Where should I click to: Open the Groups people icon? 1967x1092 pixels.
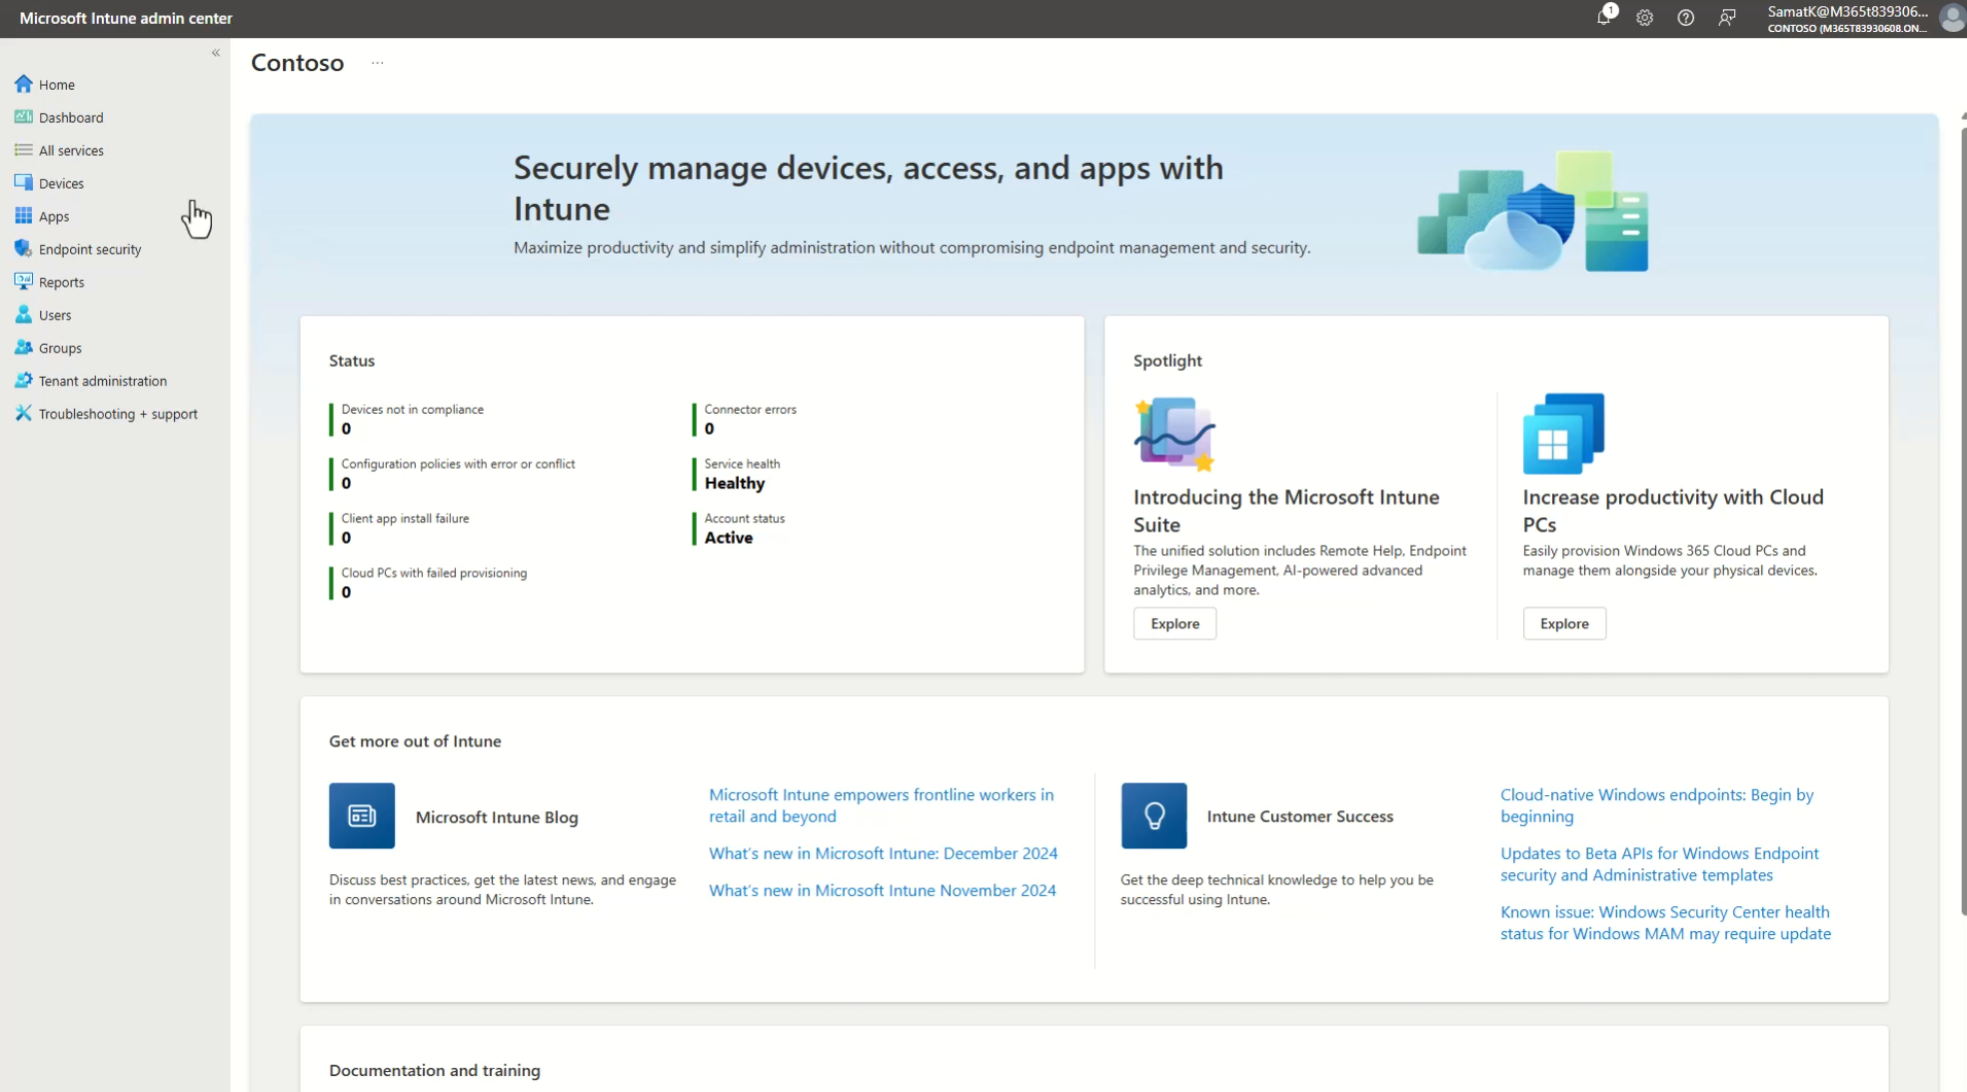[23, 348]
